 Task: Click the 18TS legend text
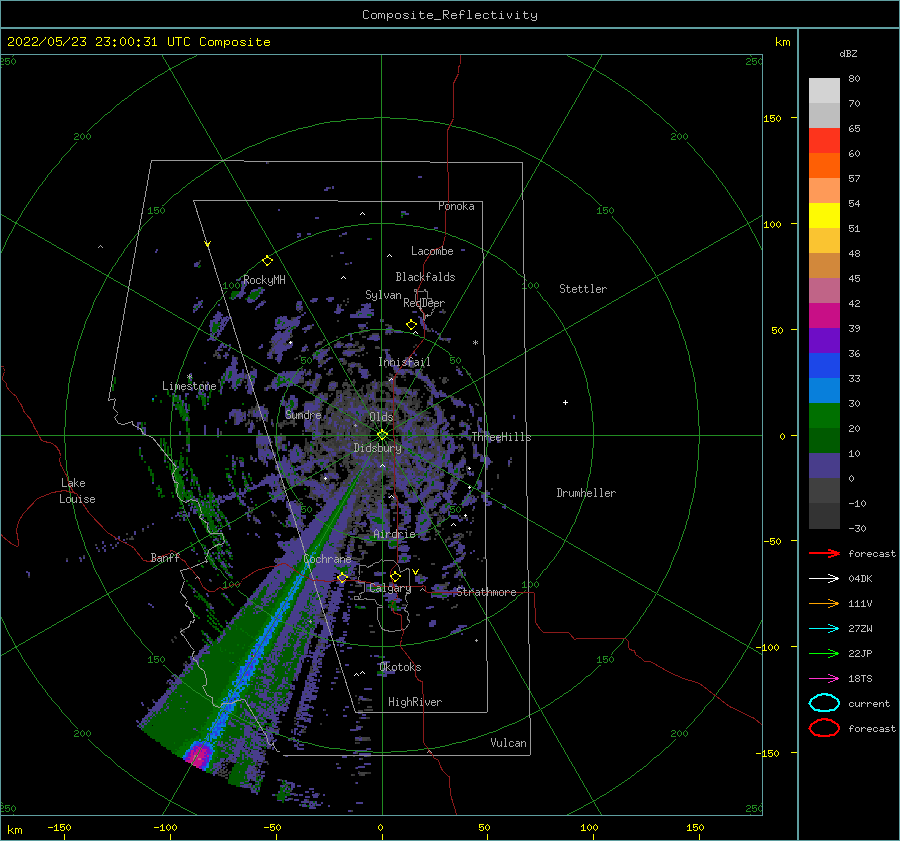click(x=860, y=679)
